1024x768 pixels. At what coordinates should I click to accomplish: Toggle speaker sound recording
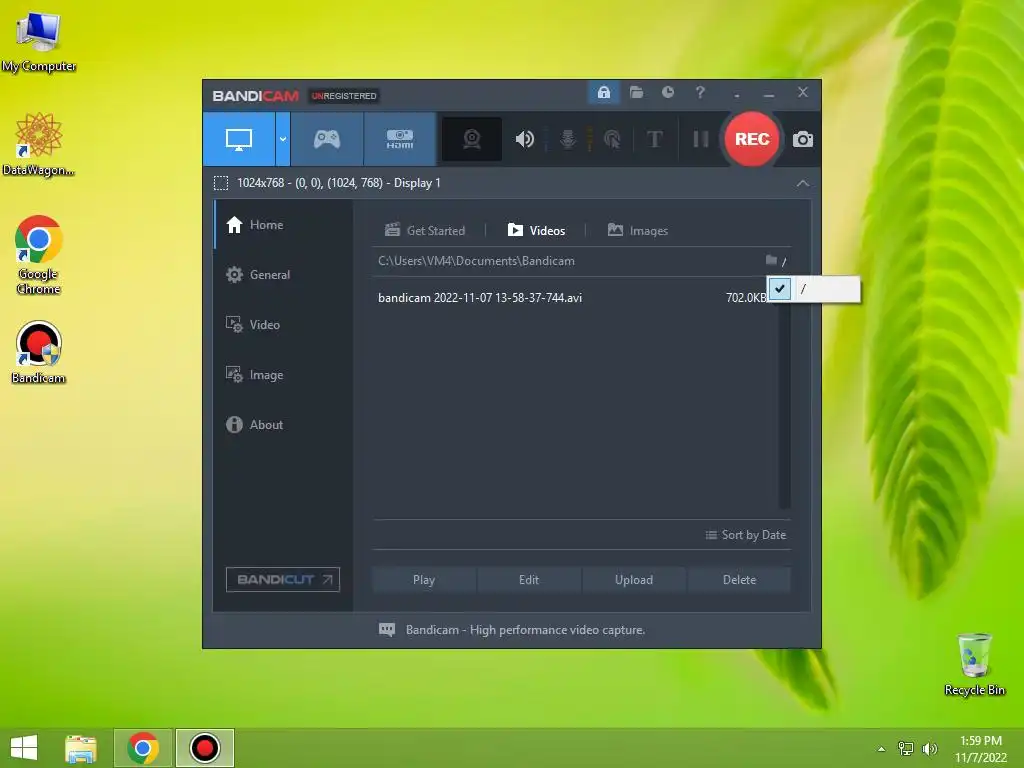(x=524, y=139)
